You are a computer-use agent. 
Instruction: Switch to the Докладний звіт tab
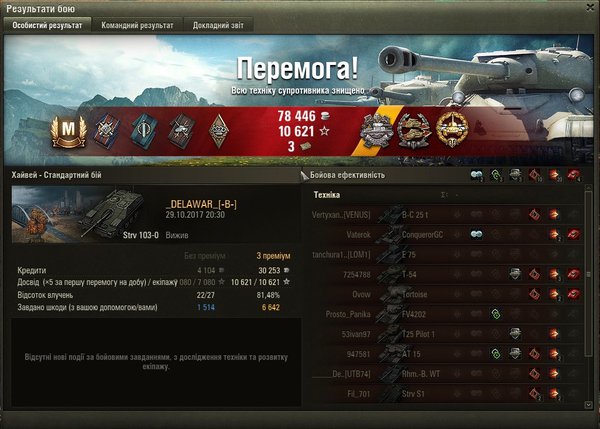pos(218,25)
